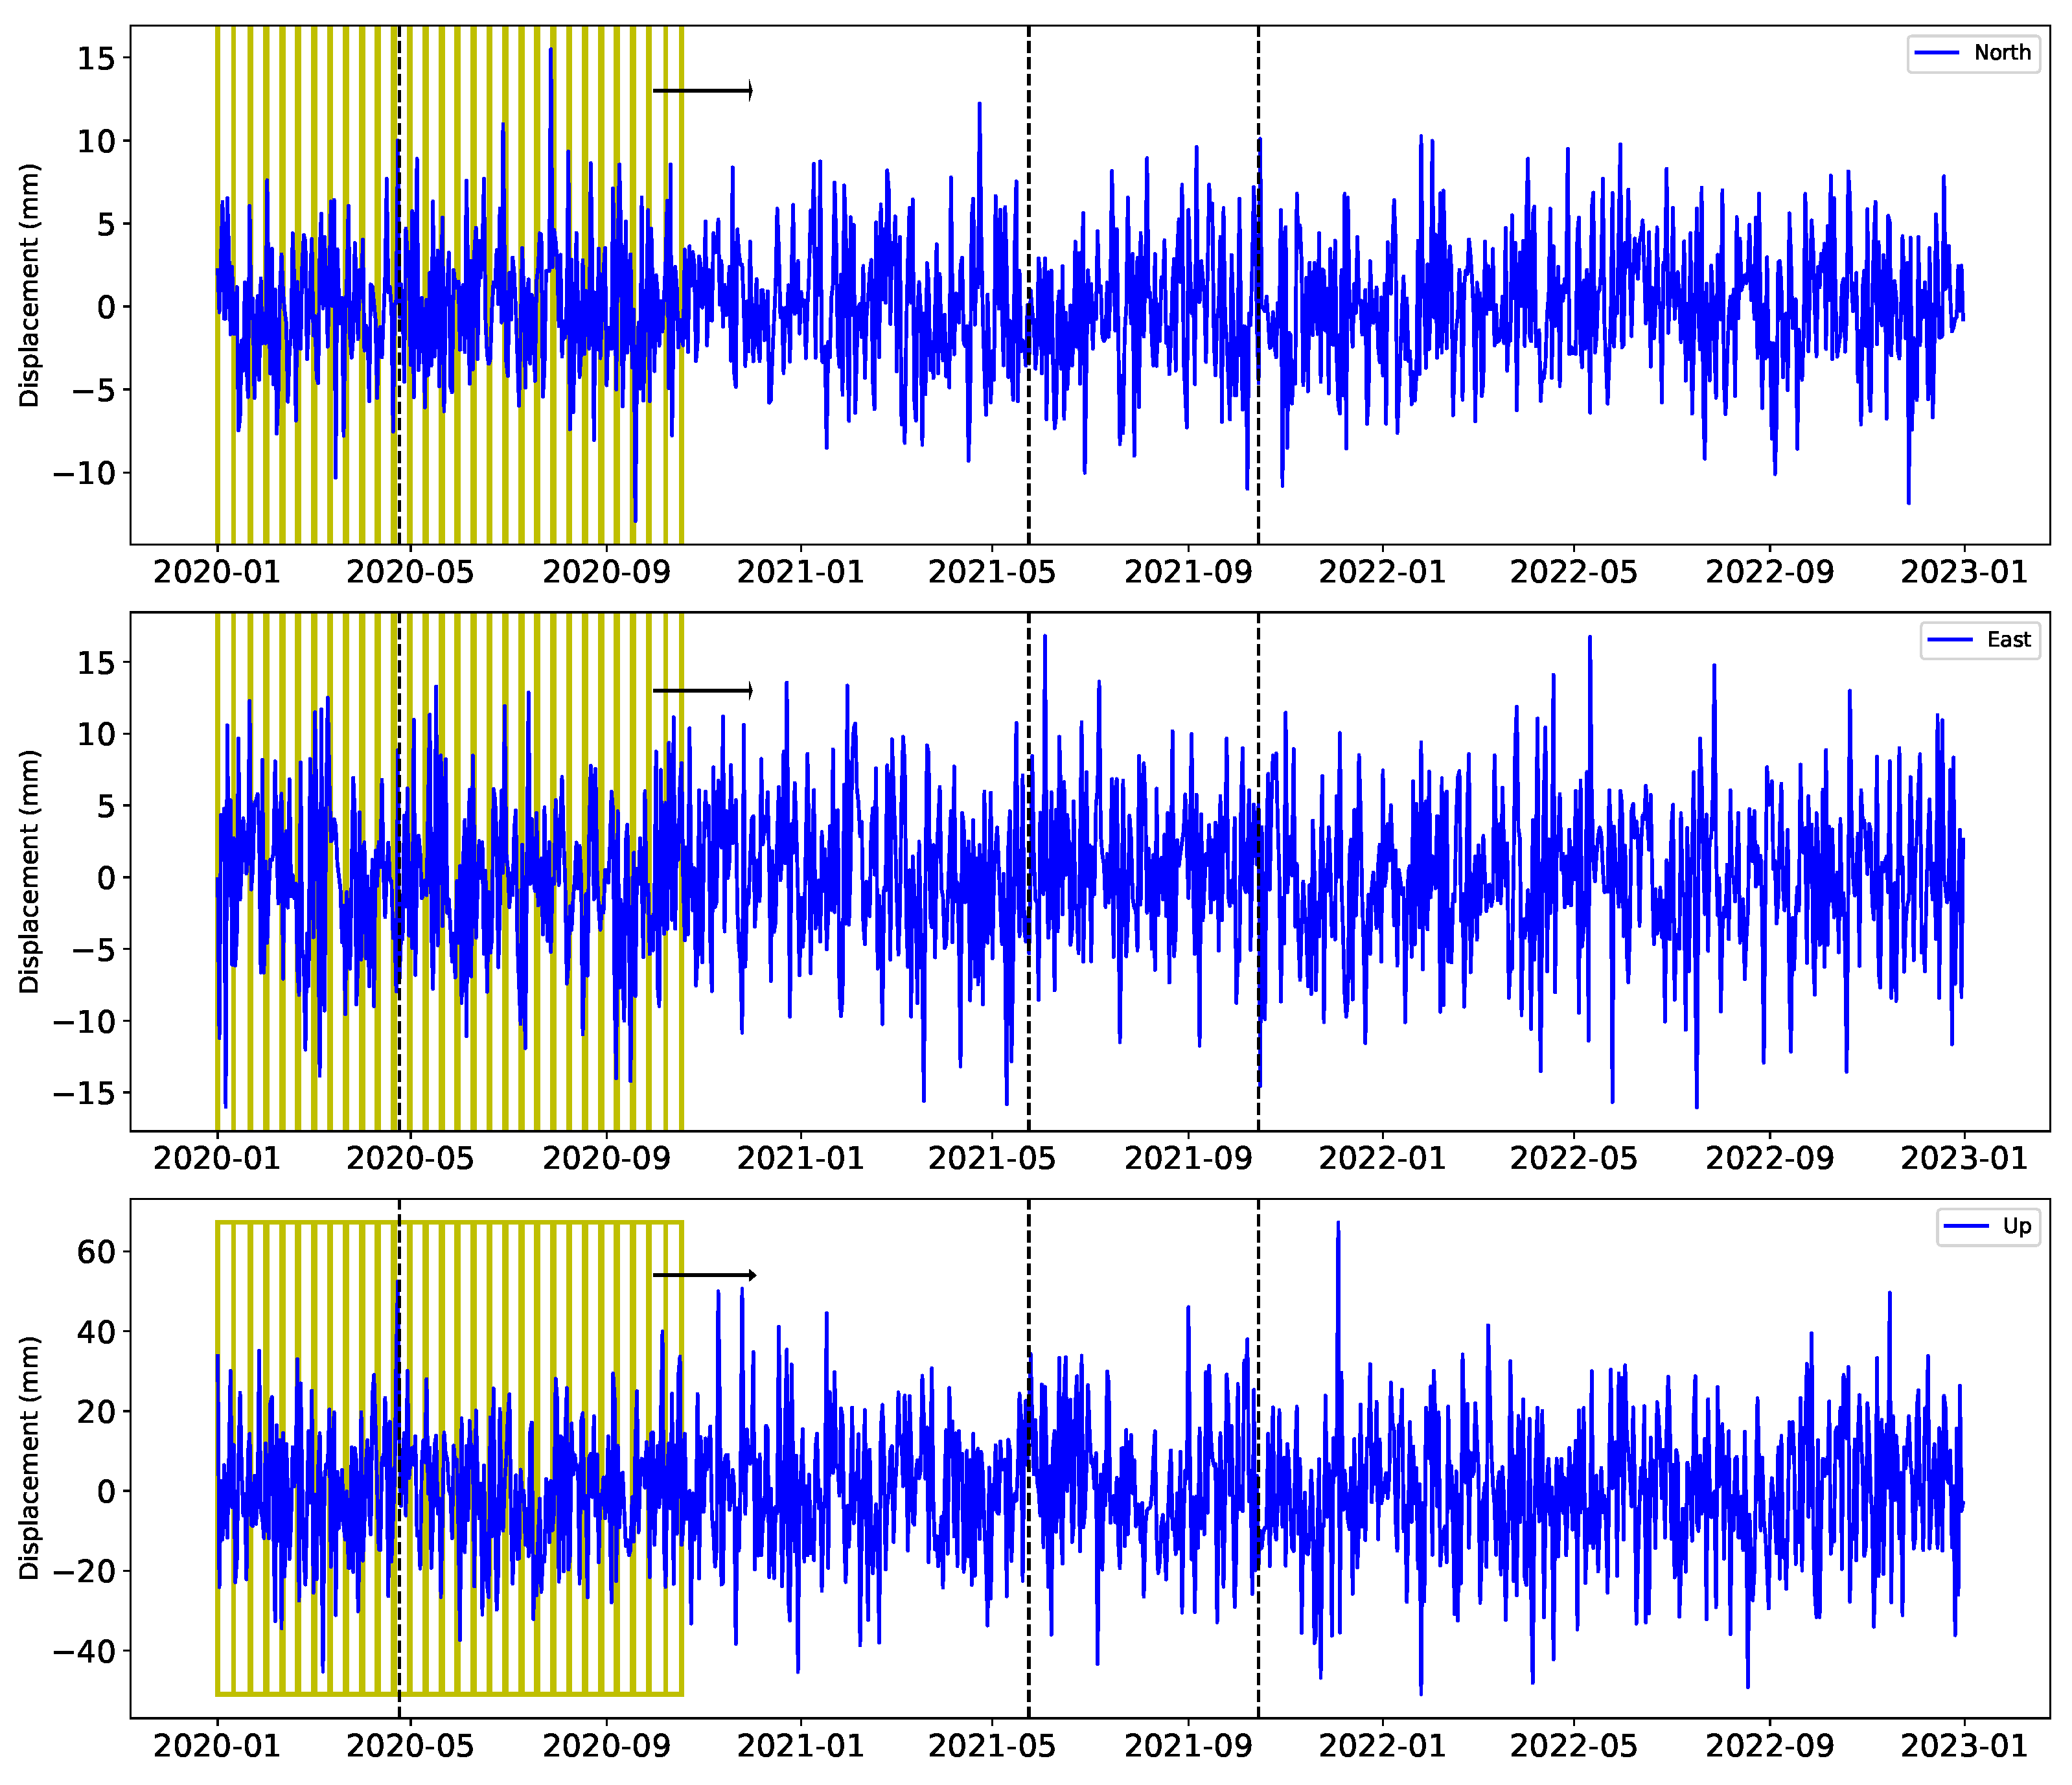The width and height of the screenshot is (2072, 1785).
Task: Click the 20 y-tick of Up plot
Action: click(97, 1411)
